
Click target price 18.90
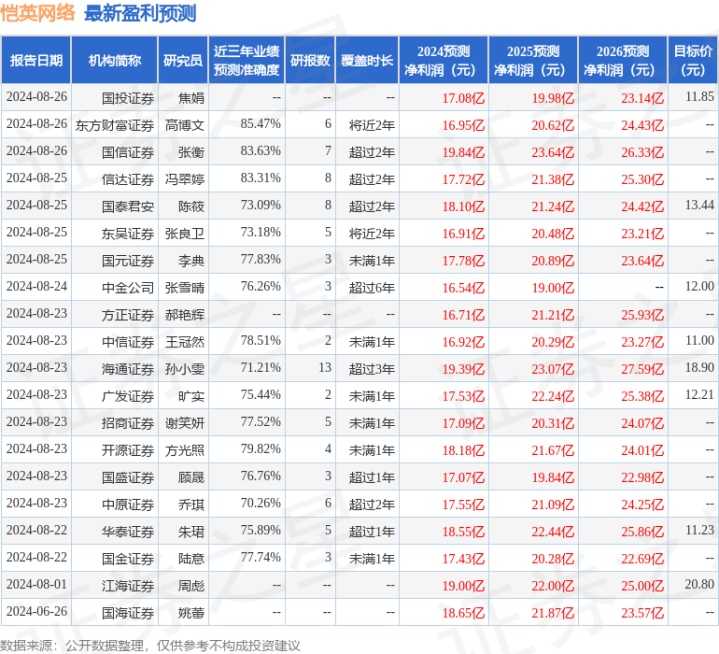(700, 367)
